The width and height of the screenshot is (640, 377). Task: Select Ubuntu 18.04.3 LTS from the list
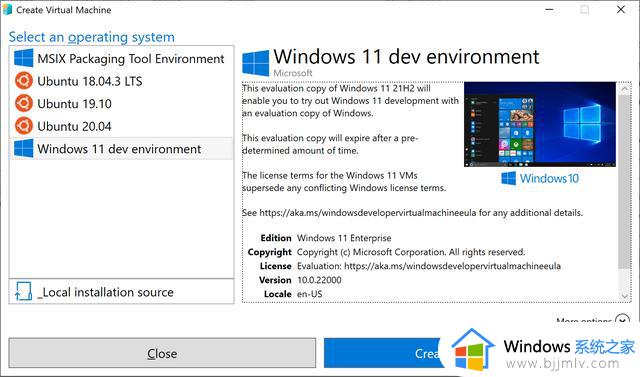pos(122,81)
